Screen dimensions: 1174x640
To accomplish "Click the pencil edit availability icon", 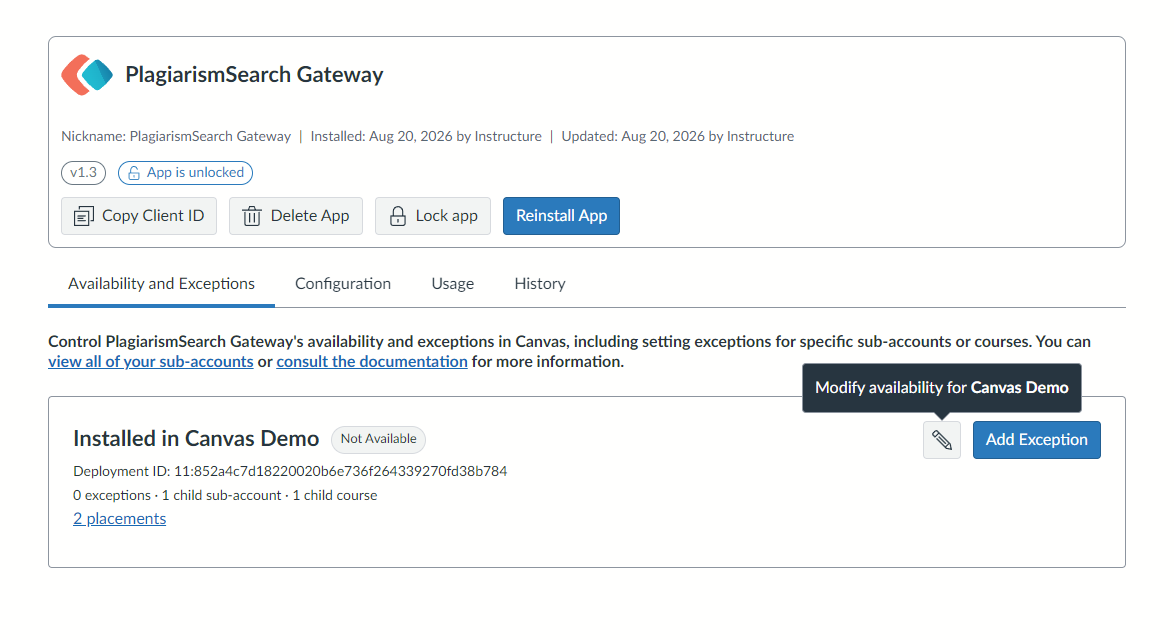I will [941, 440].
